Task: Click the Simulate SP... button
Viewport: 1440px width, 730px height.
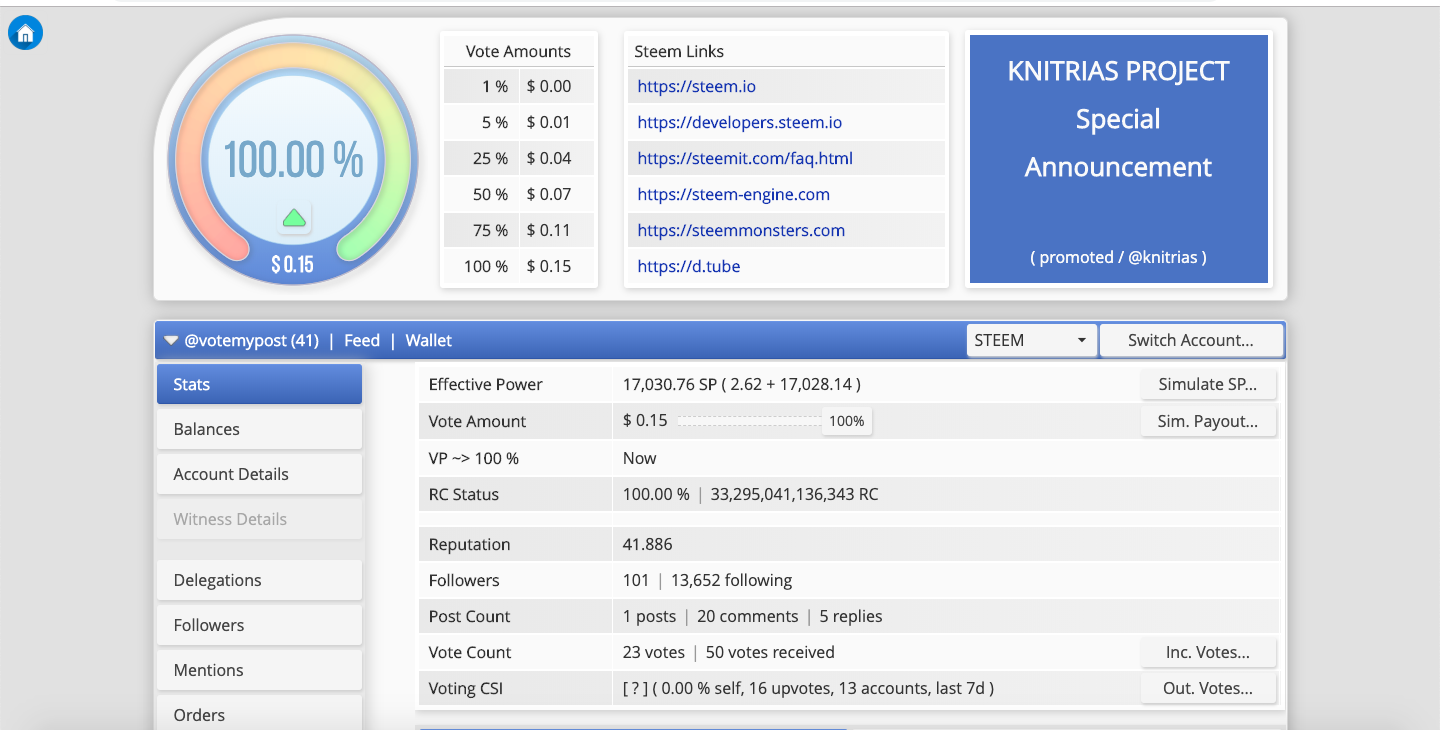Action: (1208, 384)
